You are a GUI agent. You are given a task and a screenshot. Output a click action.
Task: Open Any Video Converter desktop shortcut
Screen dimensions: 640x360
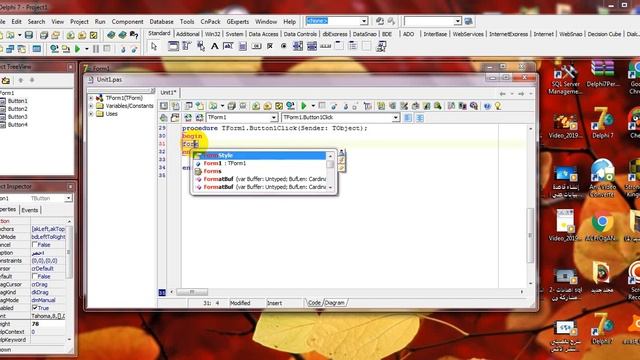(602, 178)
